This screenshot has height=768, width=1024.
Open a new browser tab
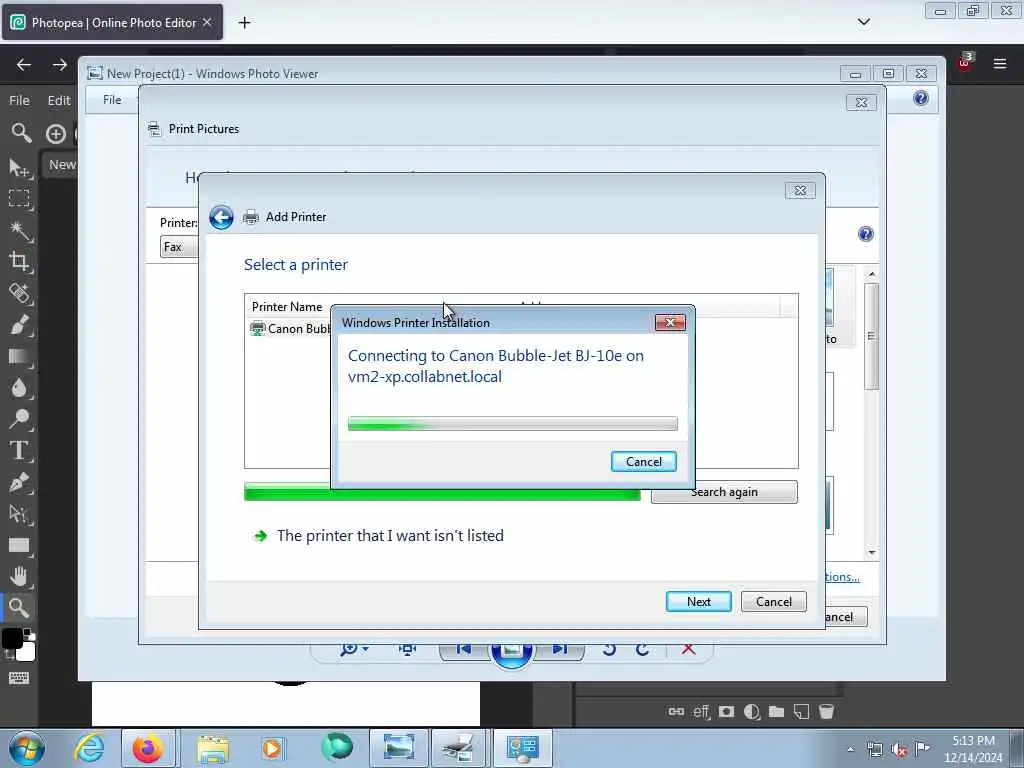(x=244, y=23)
